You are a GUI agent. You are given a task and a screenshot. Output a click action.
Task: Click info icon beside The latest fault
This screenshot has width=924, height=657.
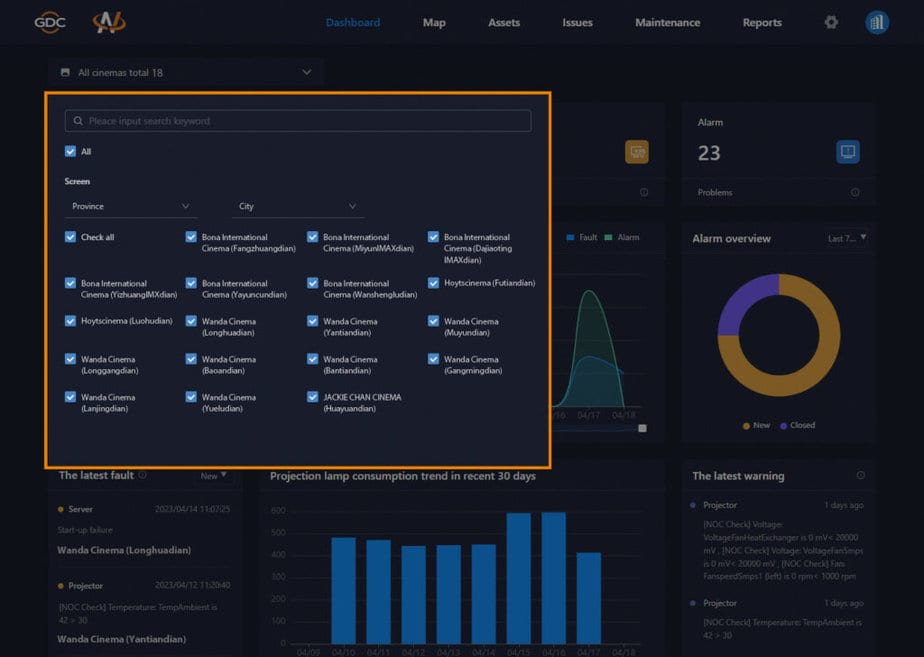click(x=142, y=475)
